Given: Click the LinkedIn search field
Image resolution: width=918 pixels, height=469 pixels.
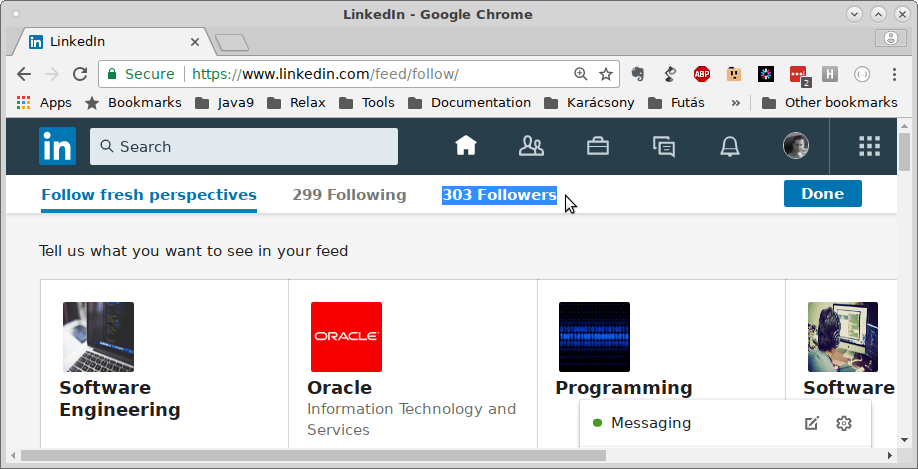Looking at the screenshot, I should click(244, 146).
